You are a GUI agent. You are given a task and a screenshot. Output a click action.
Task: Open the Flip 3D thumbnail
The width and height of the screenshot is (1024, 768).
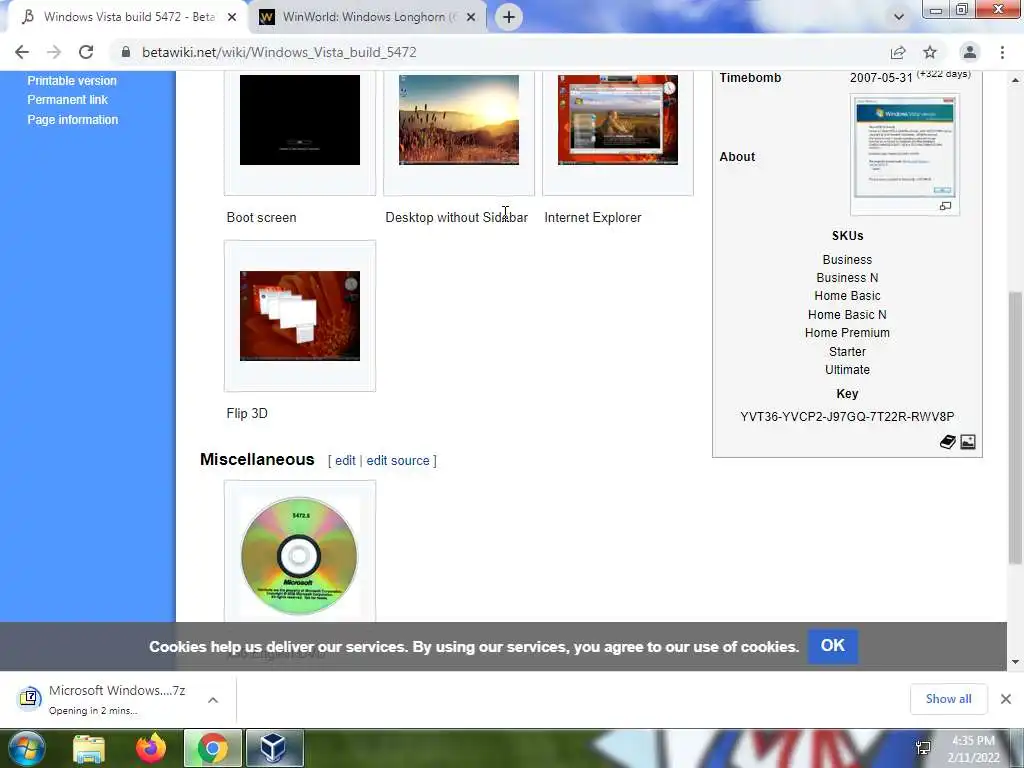tap(300, 316)
